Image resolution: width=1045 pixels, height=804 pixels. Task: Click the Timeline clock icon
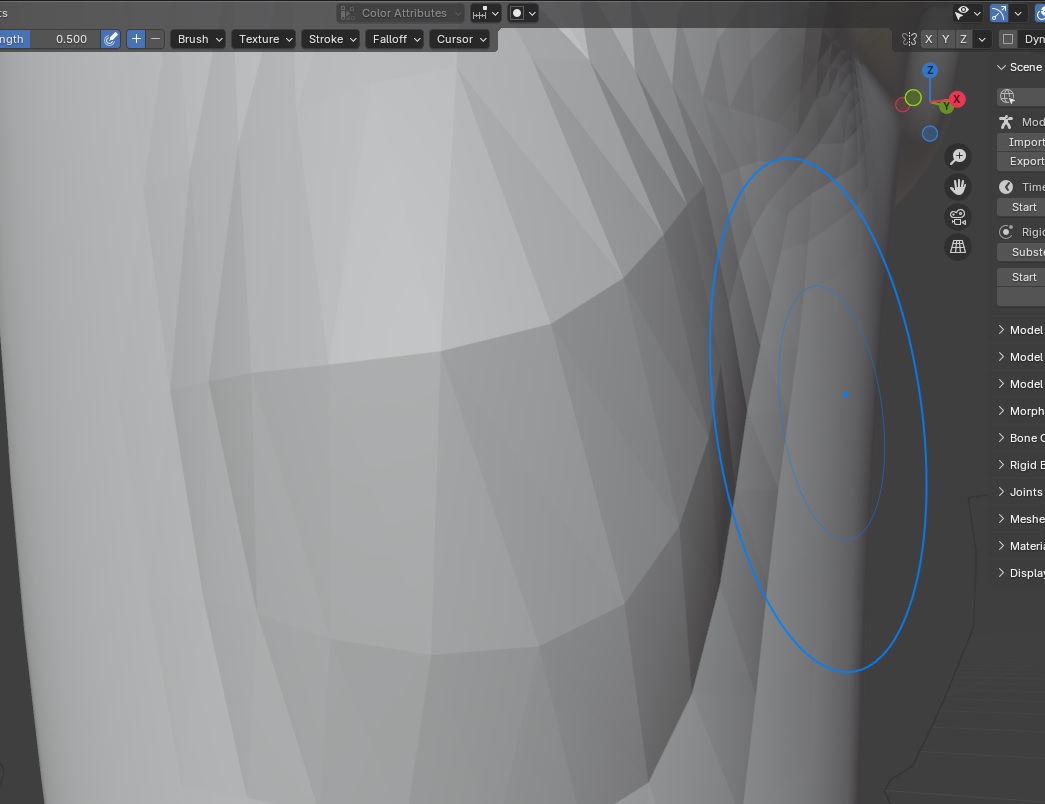pos(1006,187)
